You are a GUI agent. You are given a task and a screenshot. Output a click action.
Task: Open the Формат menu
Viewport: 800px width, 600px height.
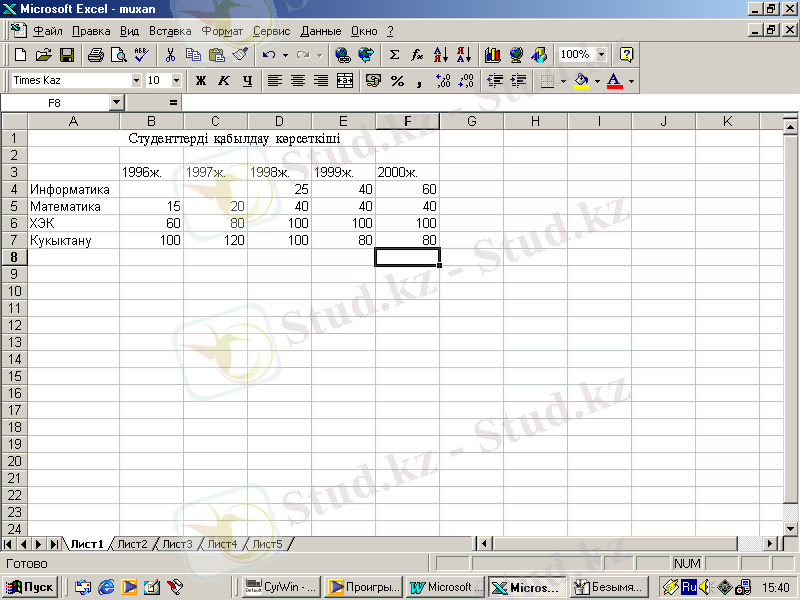(x=222, y=31)
